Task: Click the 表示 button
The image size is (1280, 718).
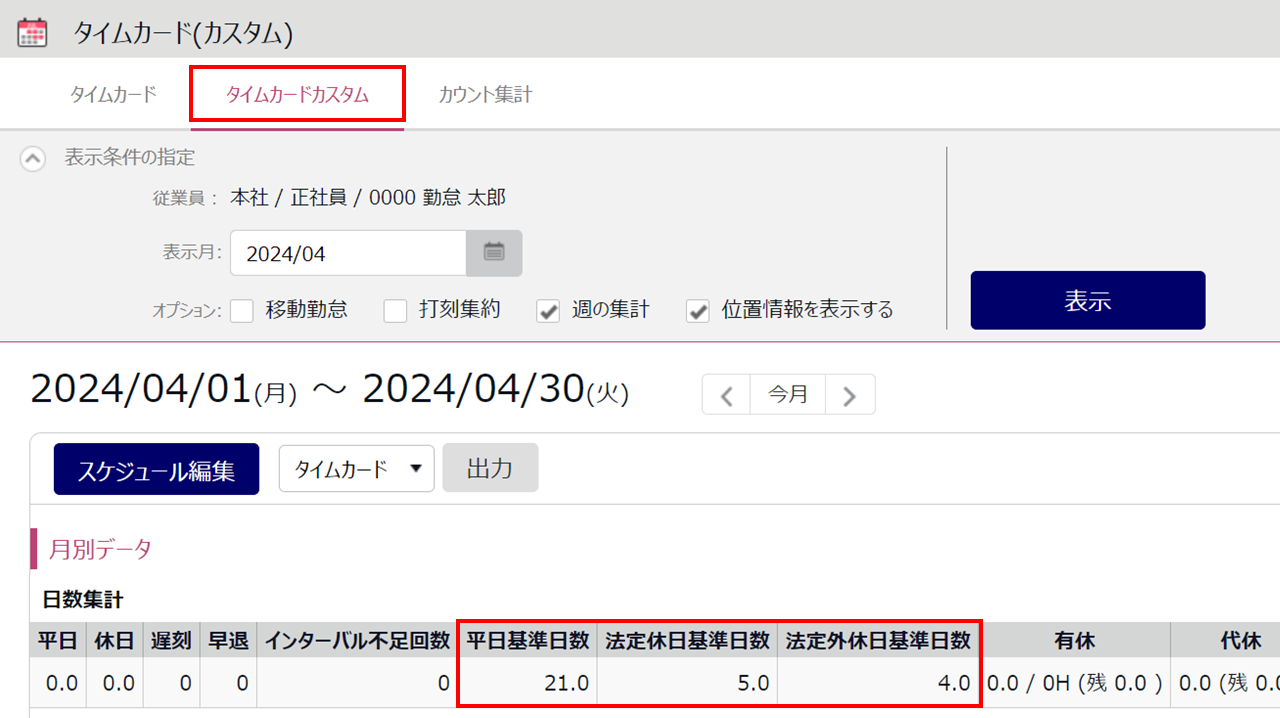Action: point(1088,300)
